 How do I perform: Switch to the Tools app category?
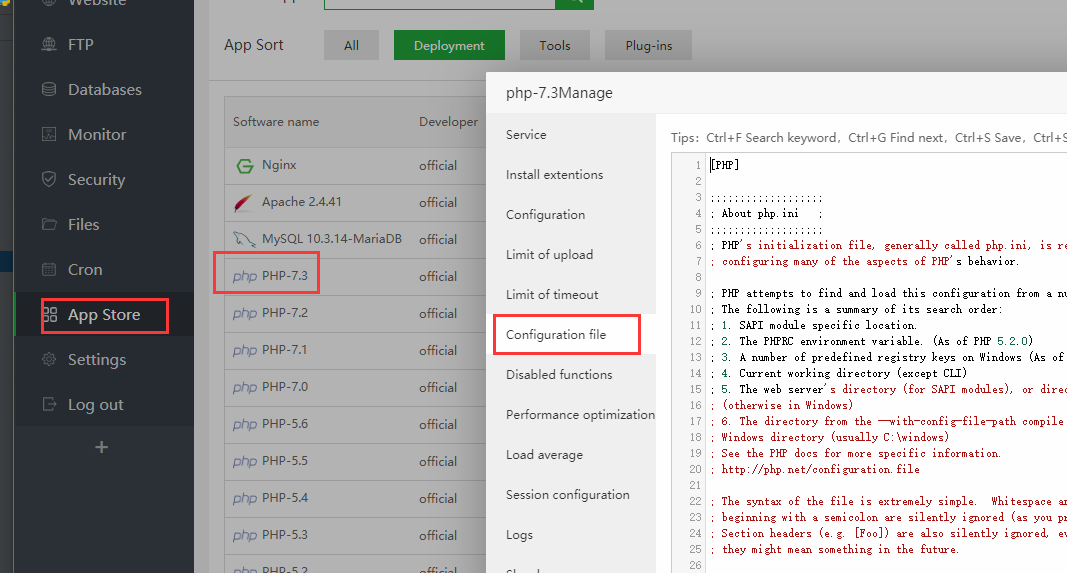coord(555,45)
